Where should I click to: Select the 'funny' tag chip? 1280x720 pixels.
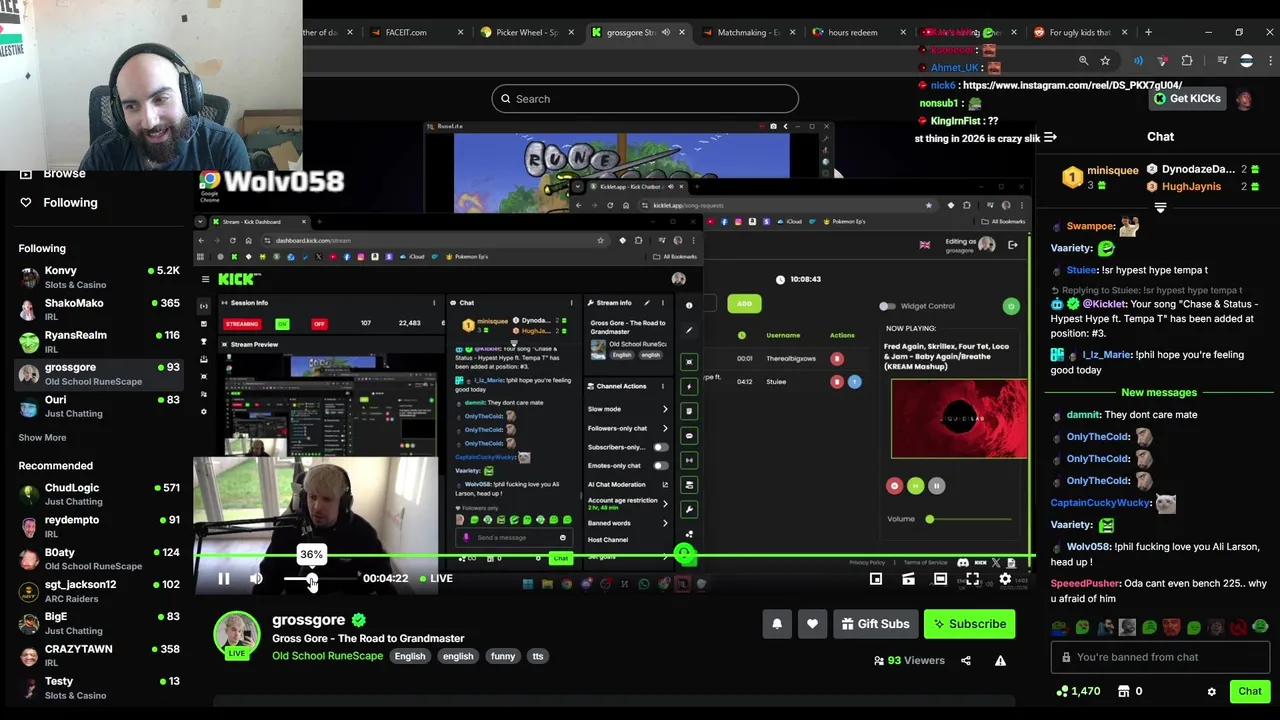pos(503,656)
